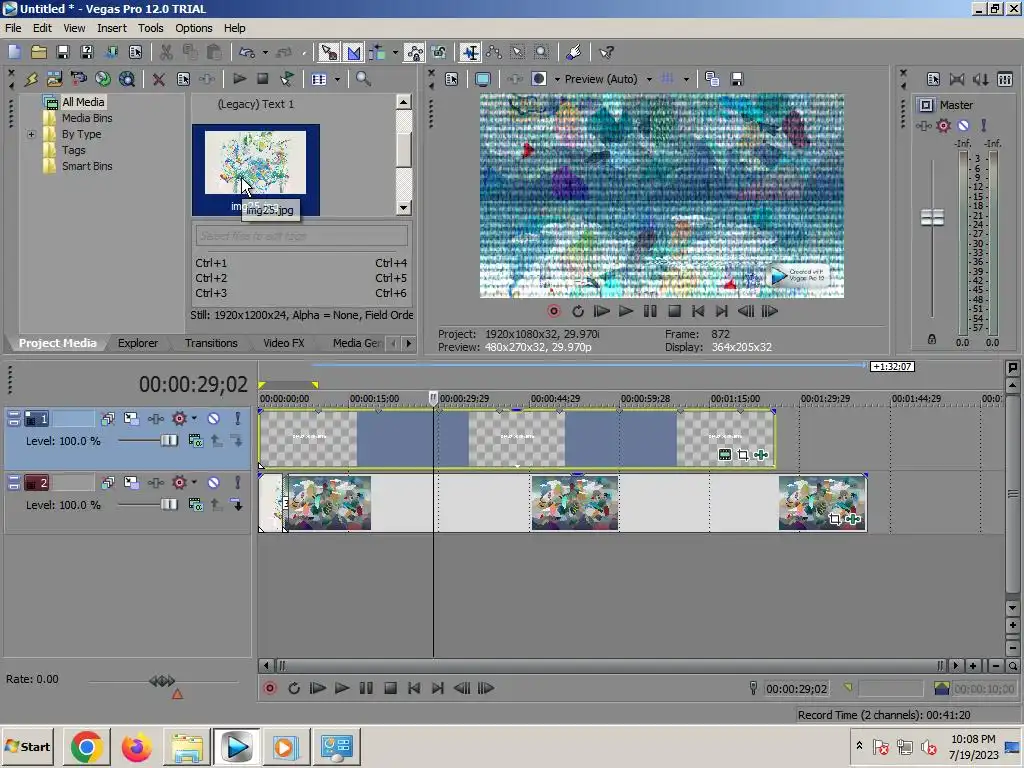This screenshot has height=768, width=1024.
Task: Select the img25.jpg media thumbnail
Action: [255, 170]
